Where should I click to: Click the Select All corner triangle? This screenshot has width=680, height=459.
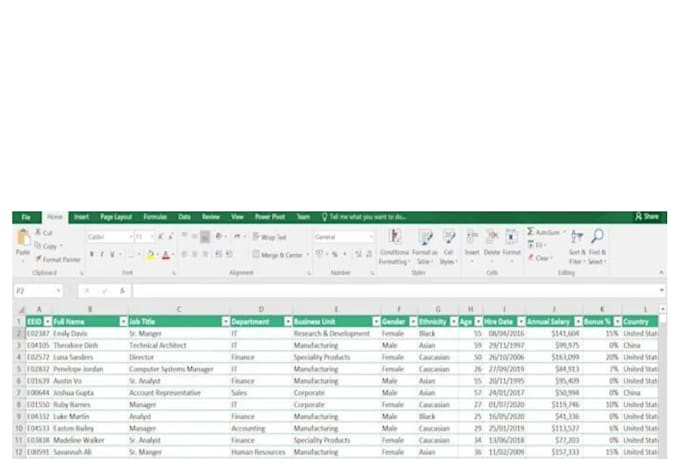[x=21, y=309]
